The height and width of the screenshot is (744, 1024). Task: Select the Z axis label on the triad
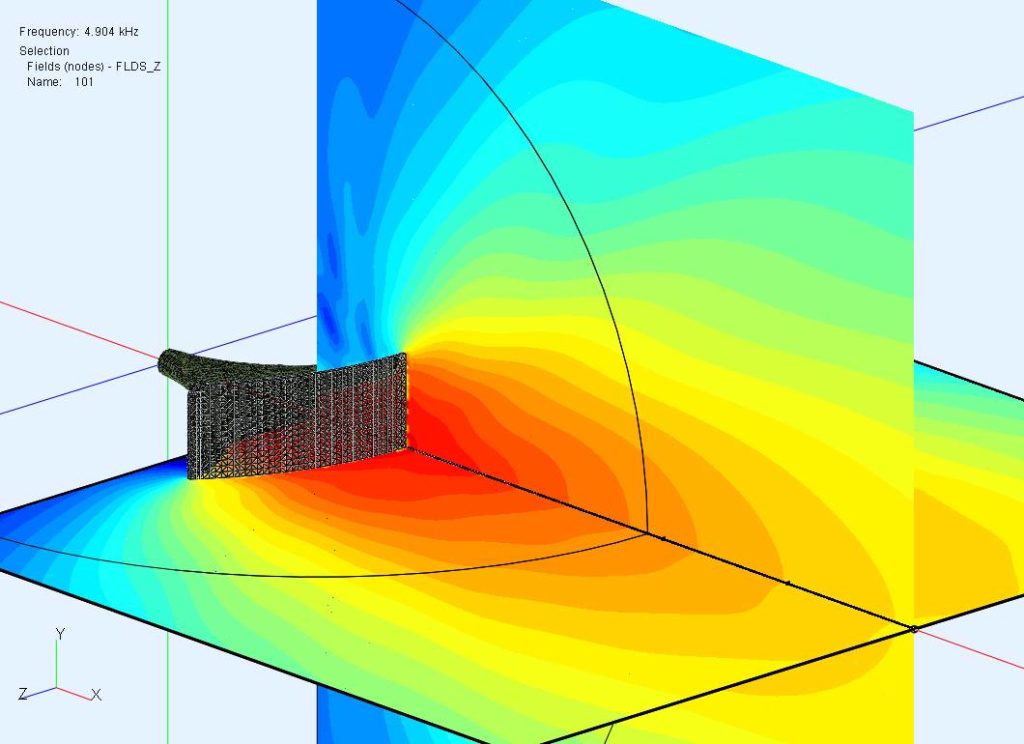coord(23,692)
